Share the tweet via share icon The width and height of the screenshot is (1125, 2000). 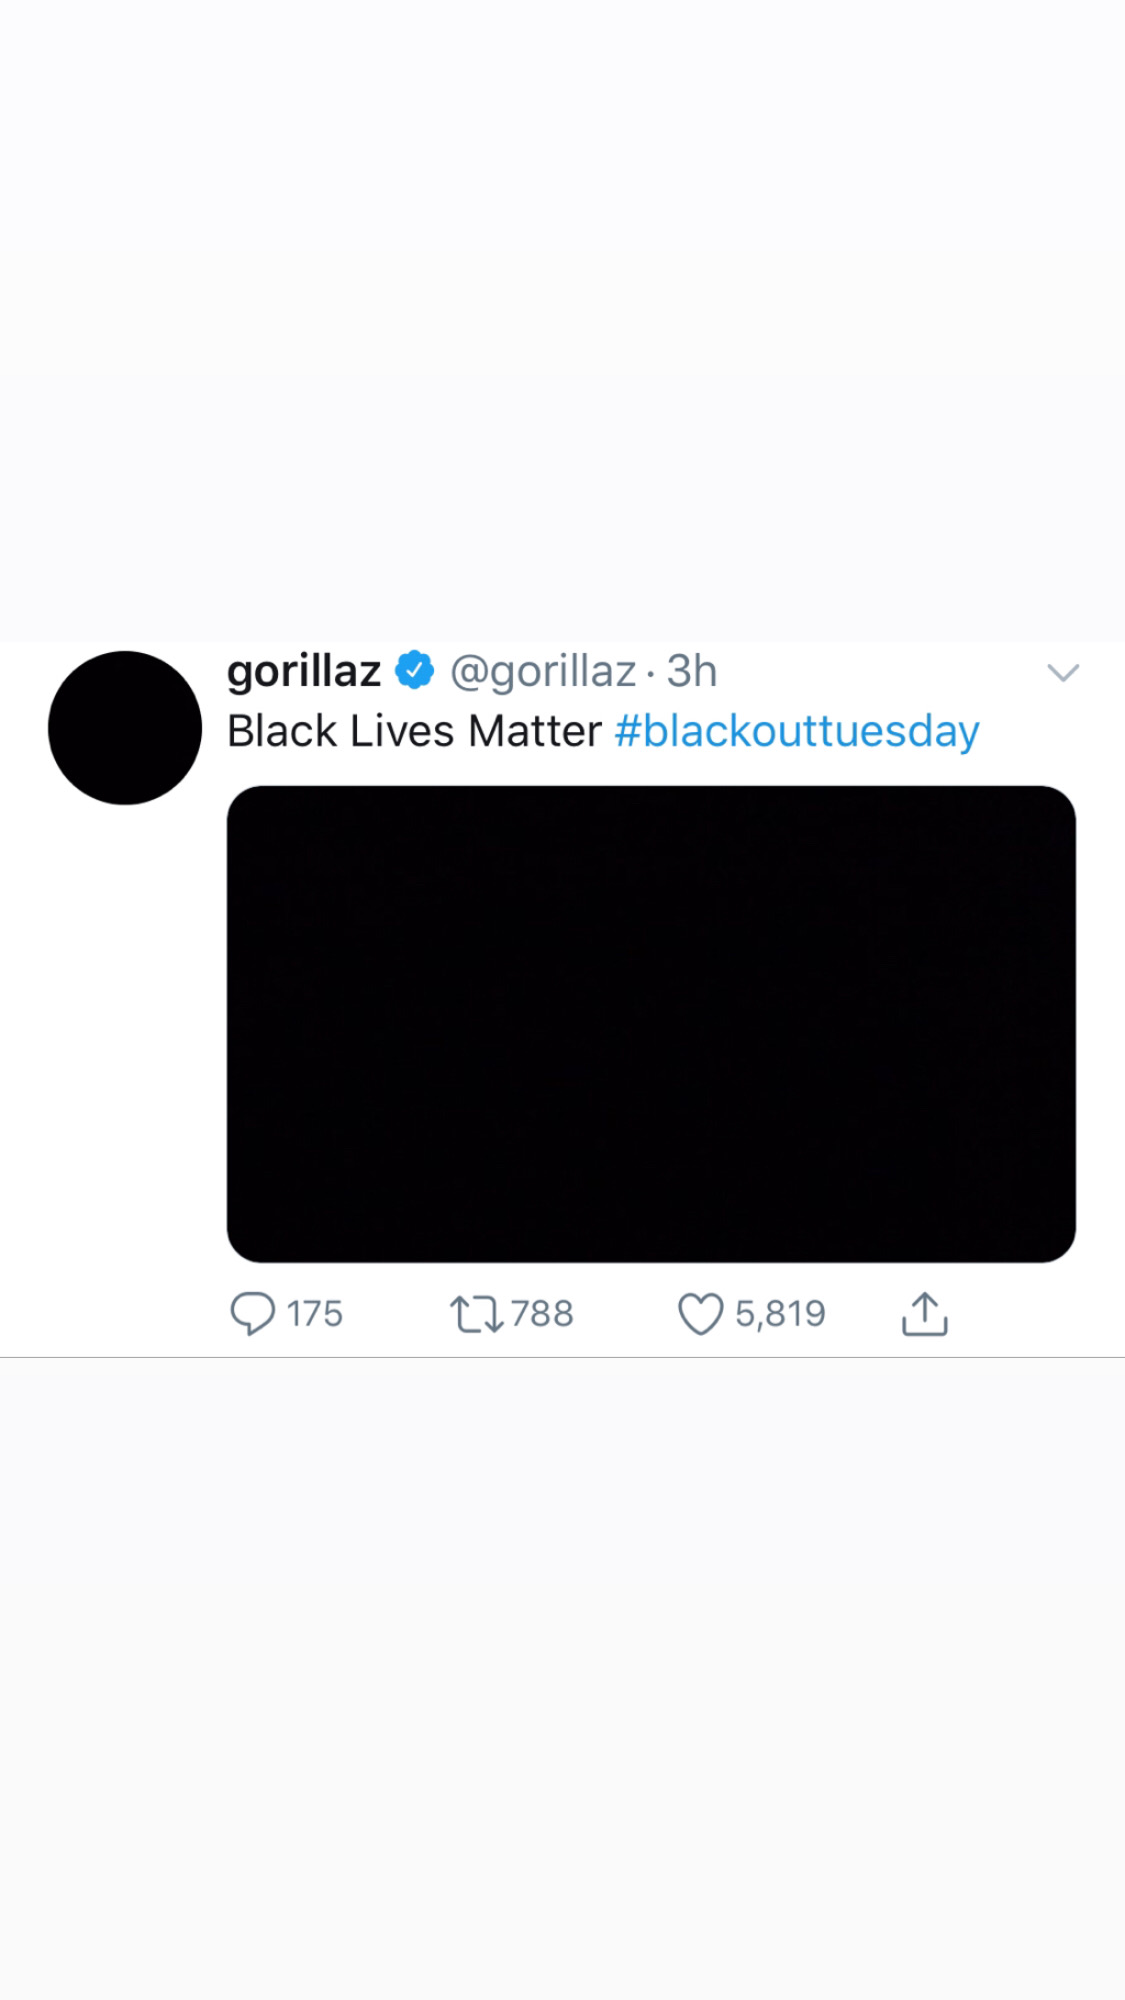(x=924, y=1313)
